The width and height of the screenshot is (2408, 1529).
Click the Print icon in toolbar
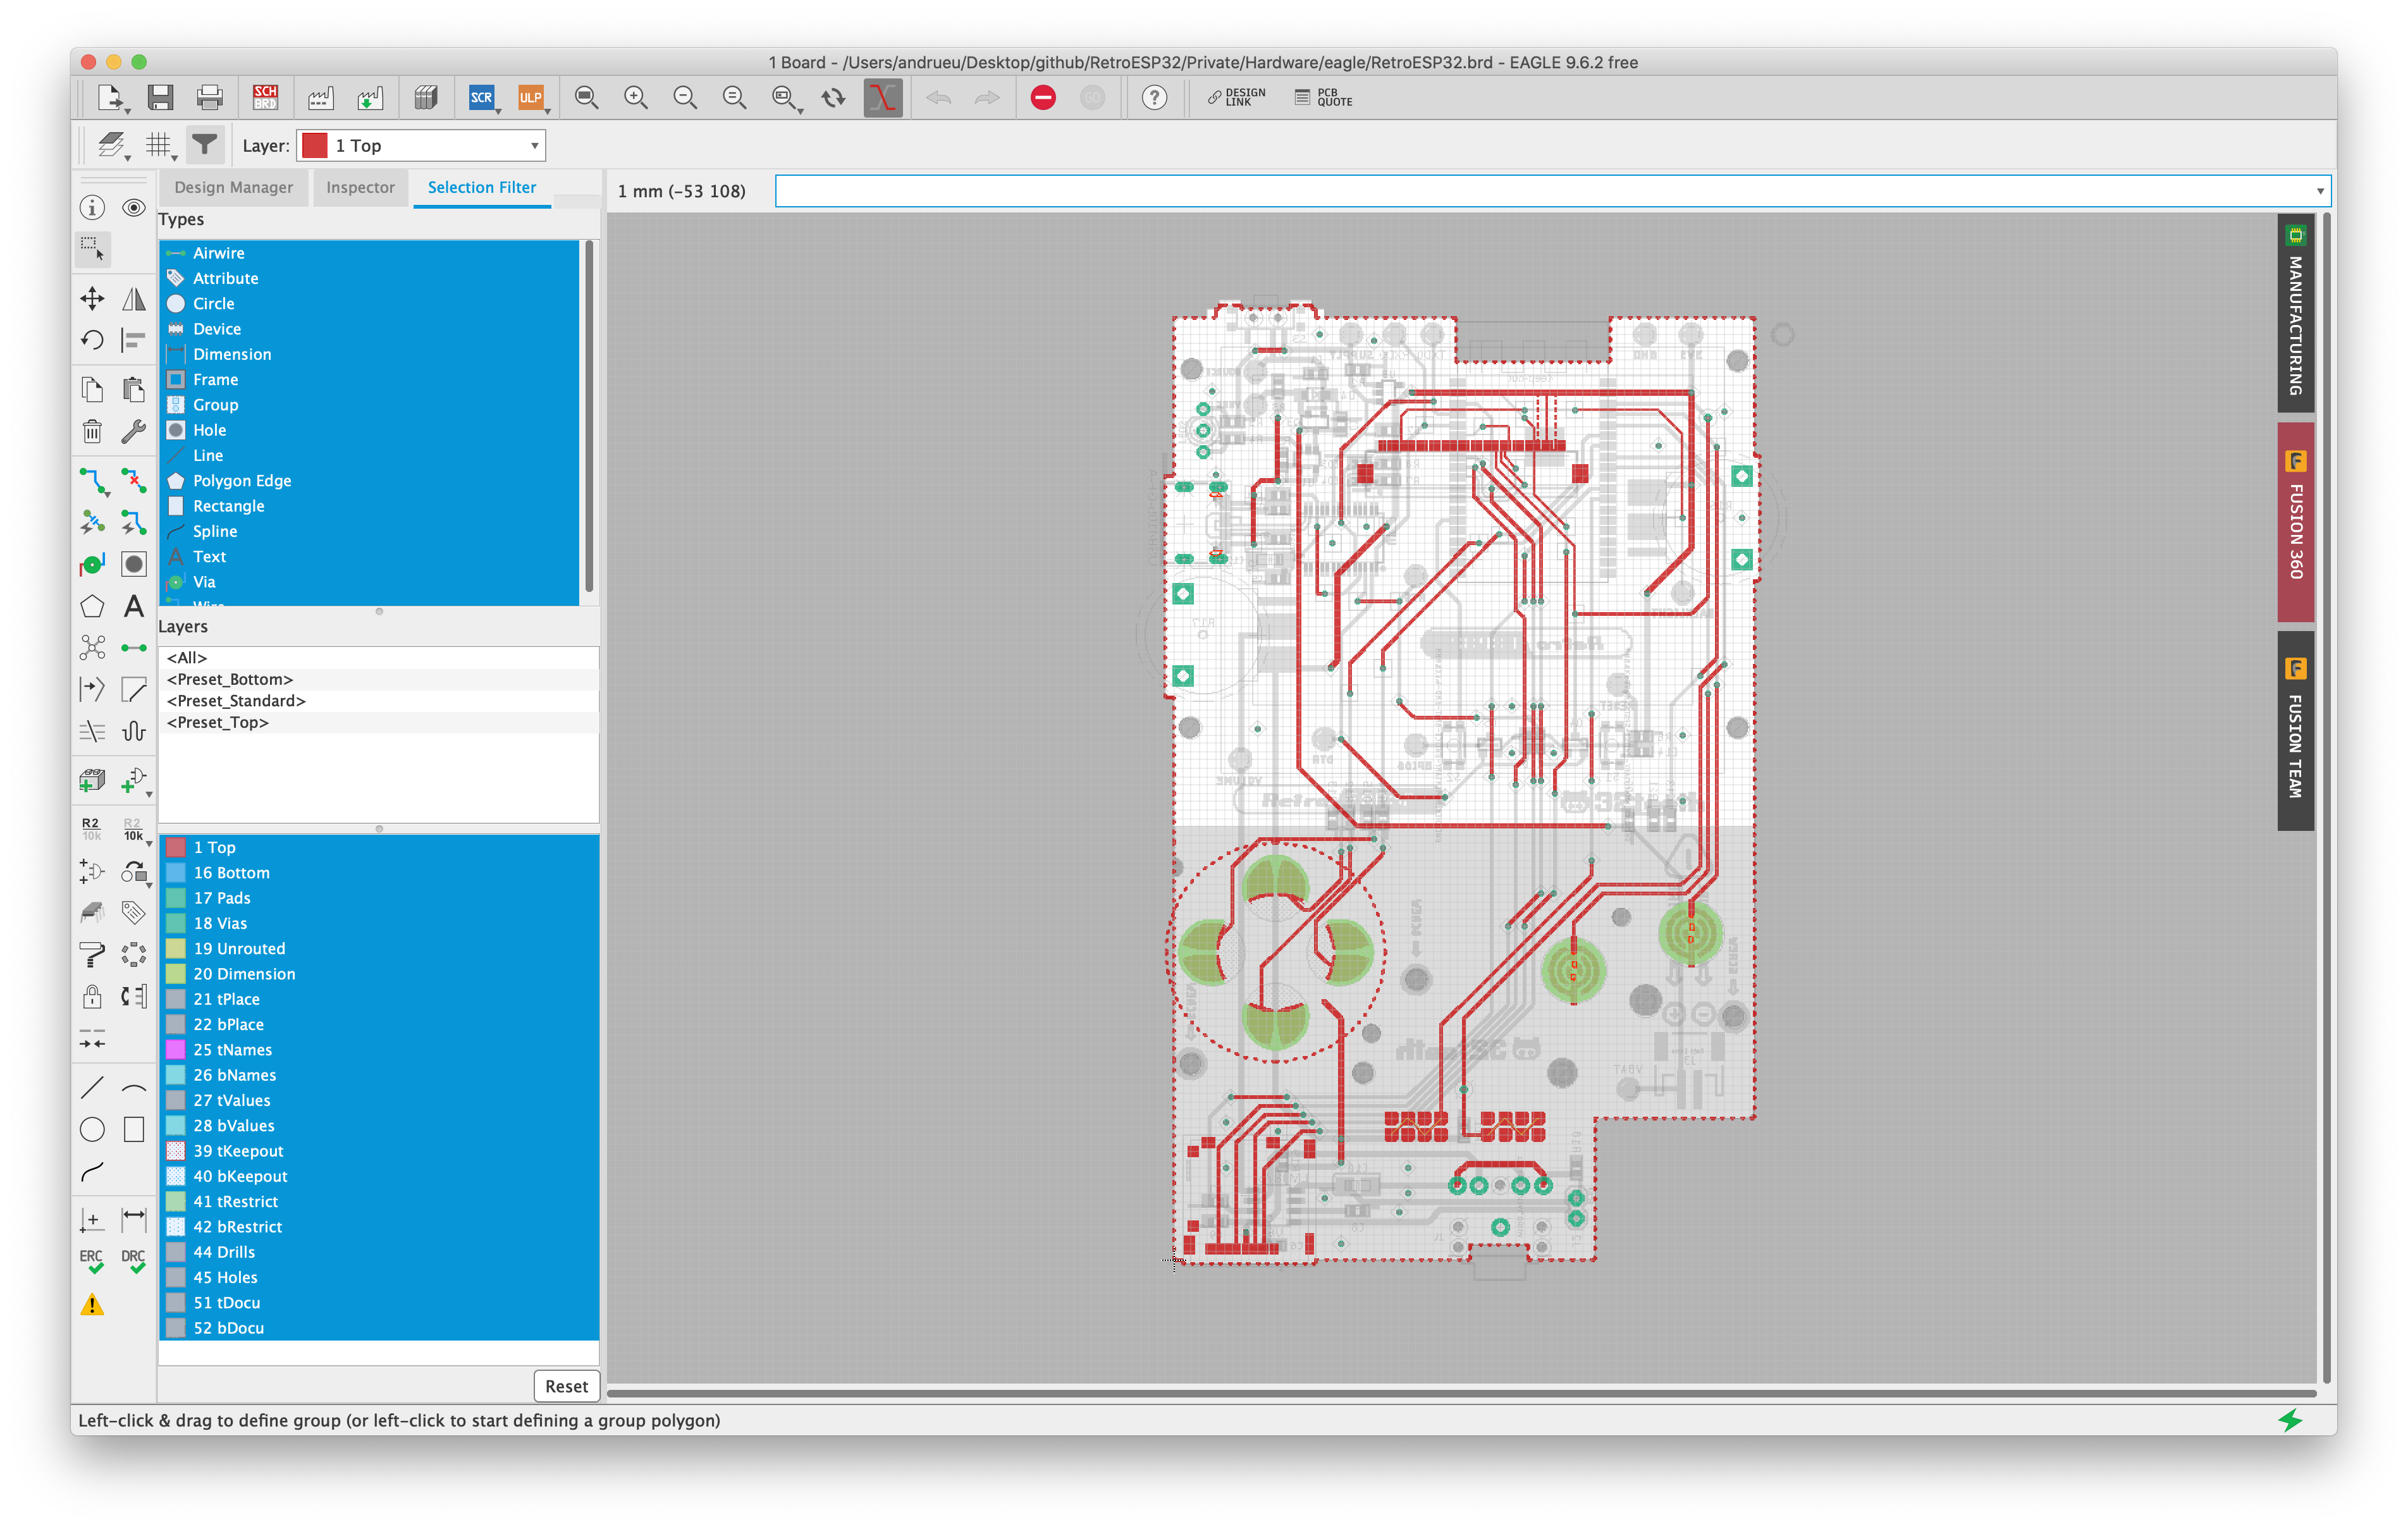point(209,97)
